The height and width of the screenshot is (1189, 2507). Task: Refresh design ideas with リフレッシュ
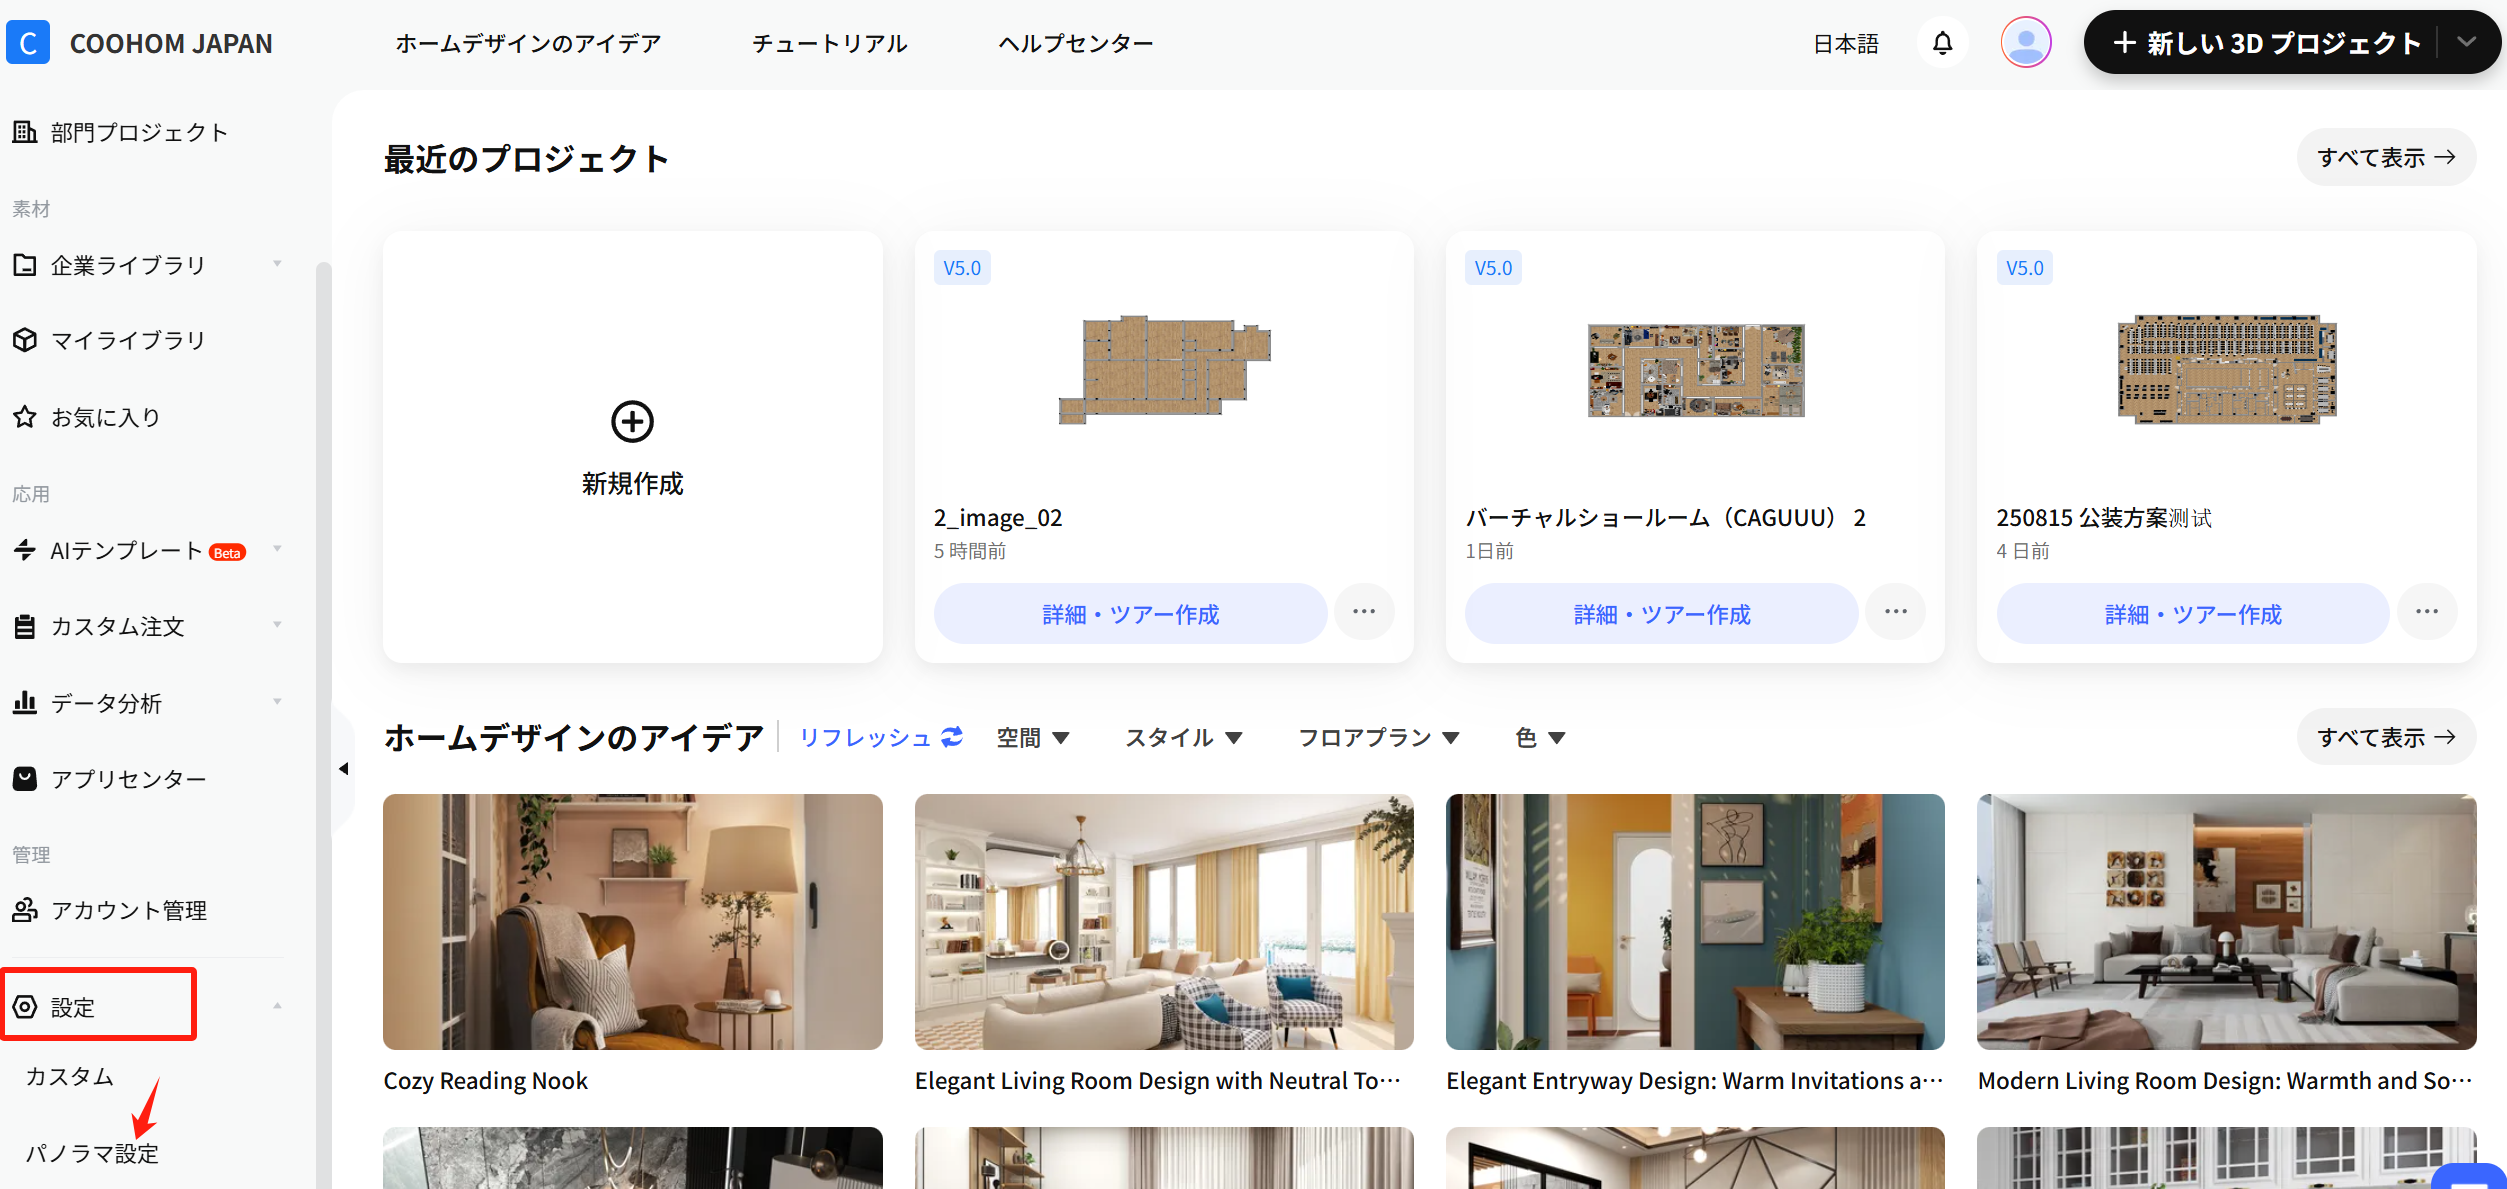(880, 738)
